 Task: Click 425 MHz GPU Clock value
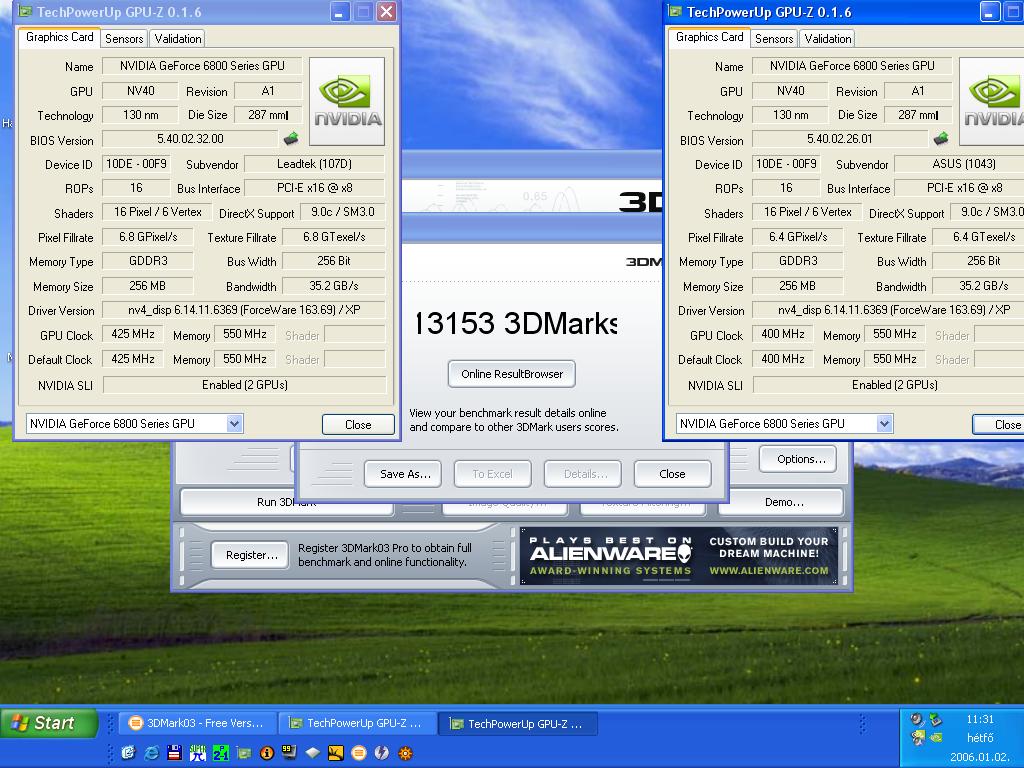133,334
